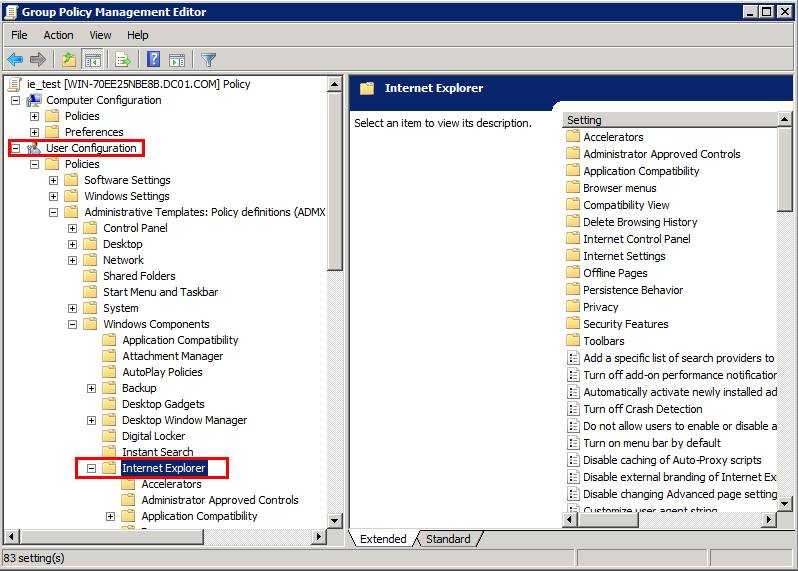Click the Security Features folder icon
This screenshot has height=571, width=798.
573,324
